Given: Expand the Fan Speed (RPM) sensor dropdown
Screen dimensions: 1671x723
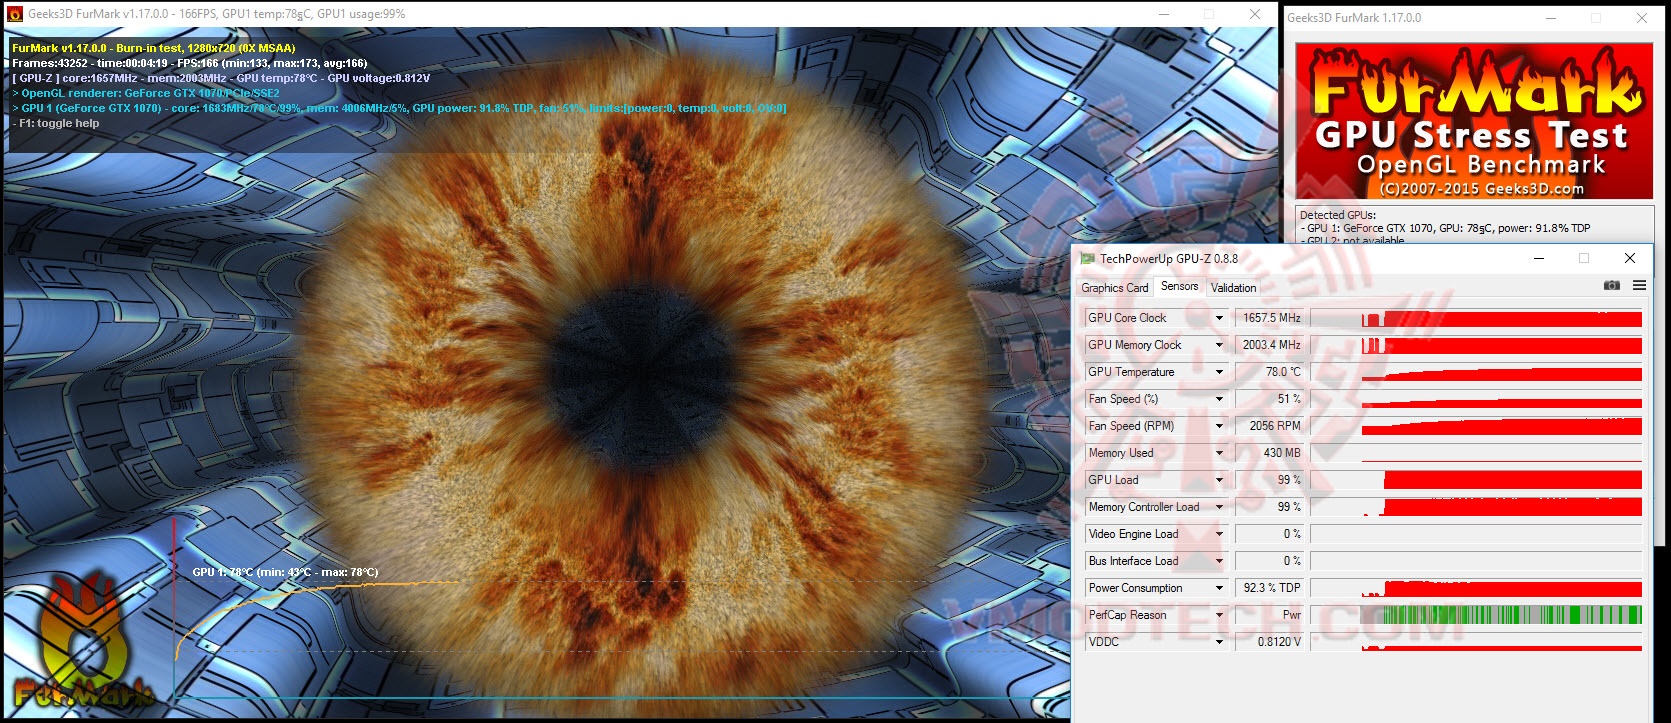Looking at the screenshot, I should (1219, 426).
